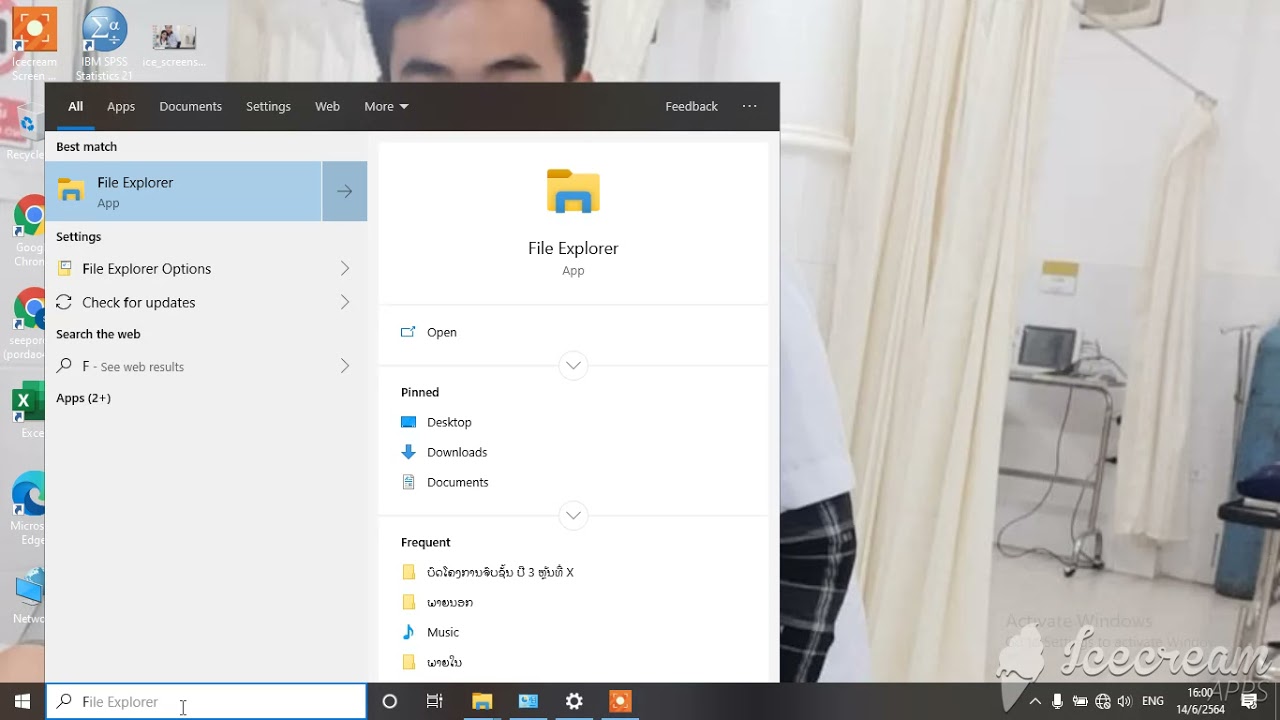
Task: Open File Explorer best match result
Action: click(184, 191)
